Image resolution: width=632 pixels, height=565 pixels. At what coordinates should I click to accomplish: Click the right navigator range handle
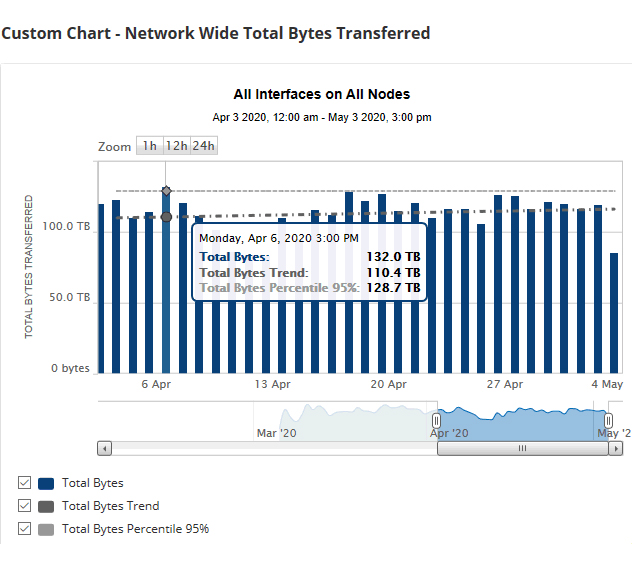[608, 420]
